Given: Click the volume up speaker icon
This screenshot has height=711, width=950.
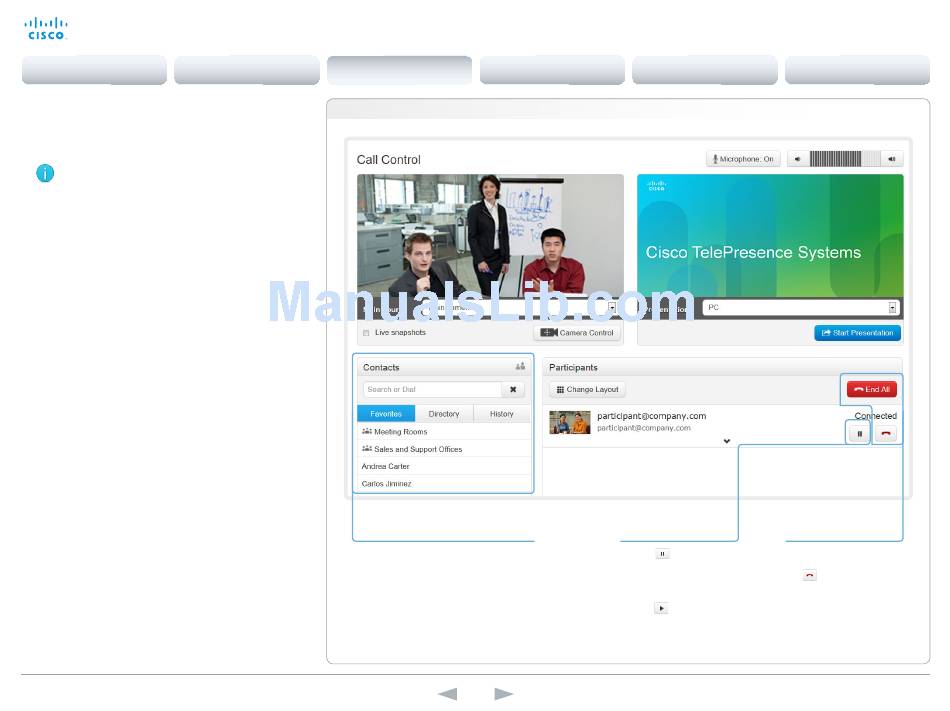Looking at the screenshot, I should coord(892,159).
